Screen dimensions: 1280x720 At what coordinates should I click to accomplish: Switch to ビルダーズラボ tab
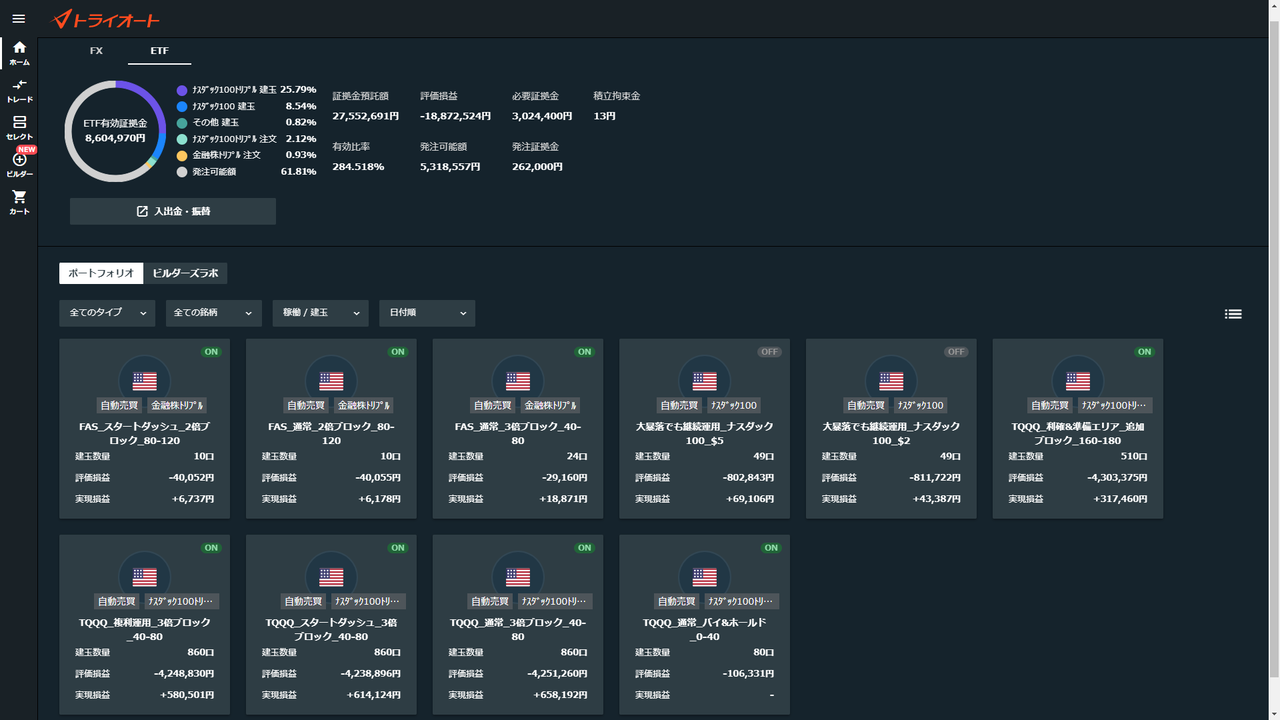(185, 273)
